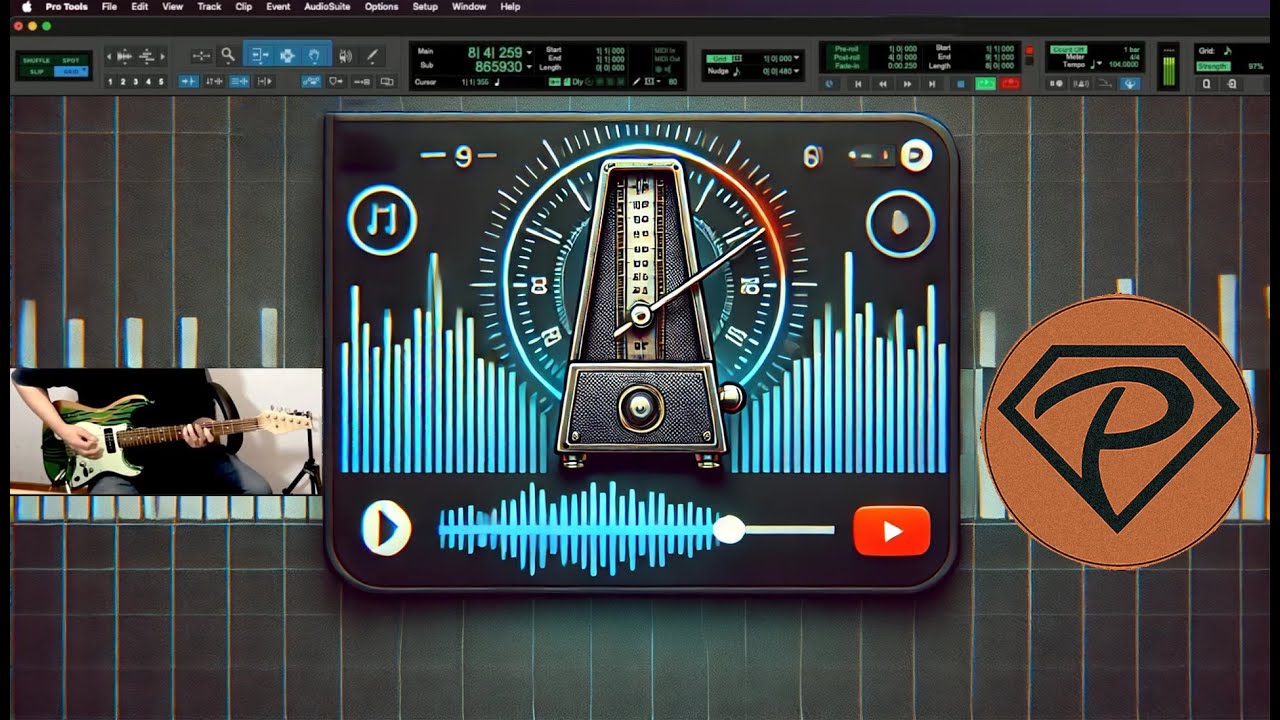Click the MIDI note vertical zoom icon
The image size is (1280, 720).
(146, 56)
